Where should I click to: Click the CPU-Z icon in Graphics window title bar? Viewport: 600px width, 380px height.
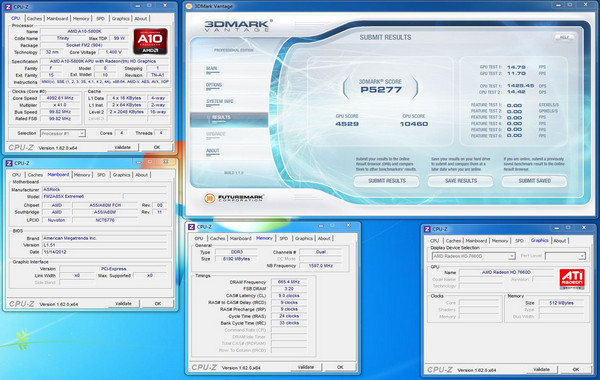(x=427, y=229)
